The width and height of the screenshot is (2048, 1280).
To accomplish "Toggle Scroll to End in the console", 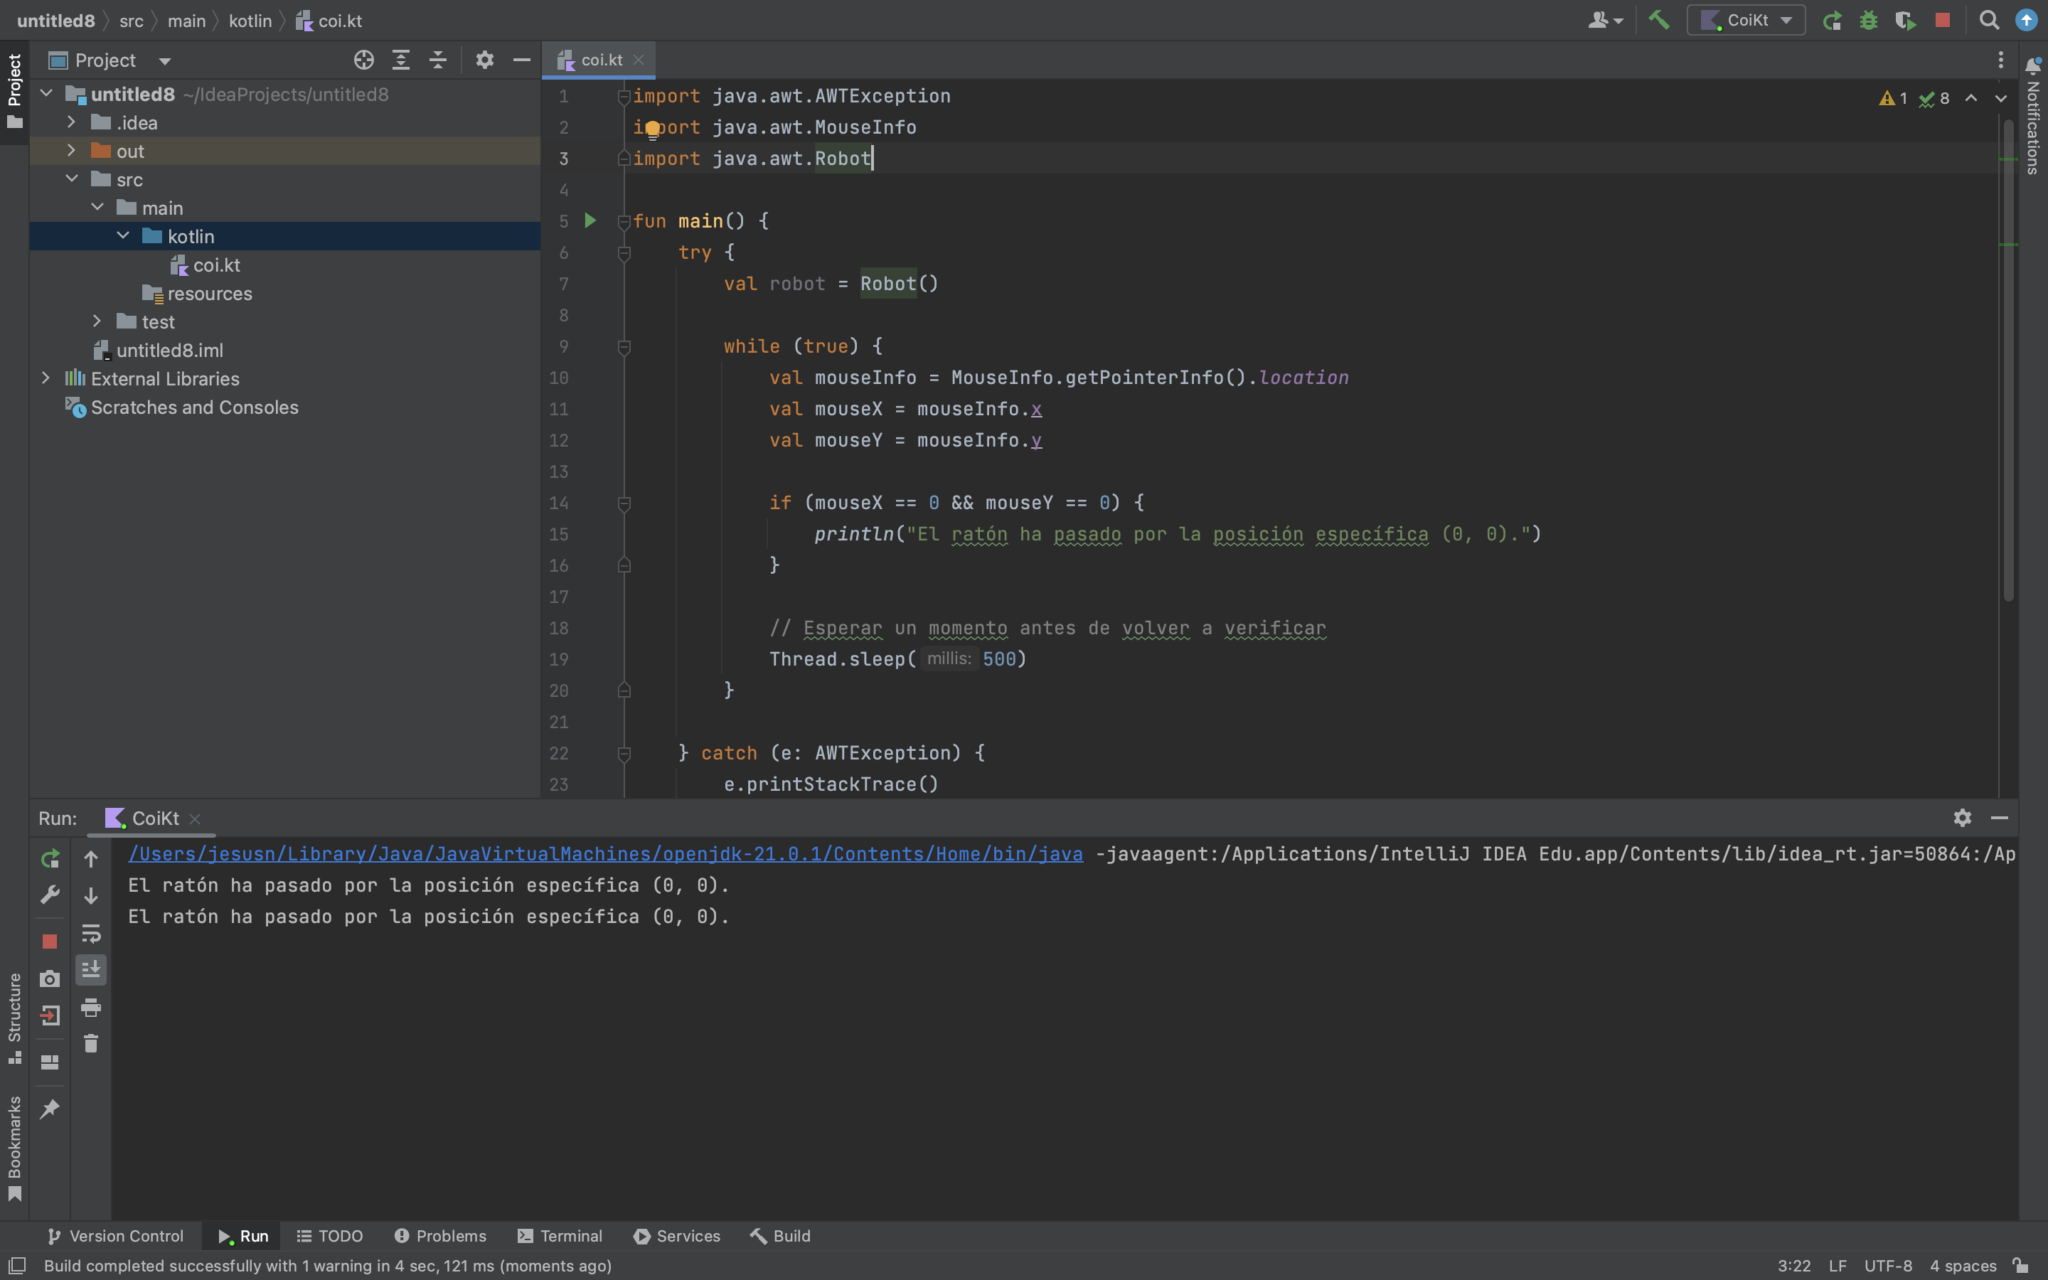I will pyautogui.click(x=91, y=968).
